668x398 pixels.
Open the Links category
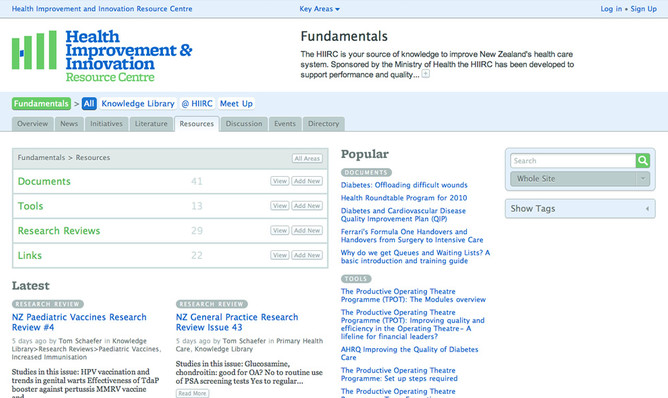coord(30,256)
